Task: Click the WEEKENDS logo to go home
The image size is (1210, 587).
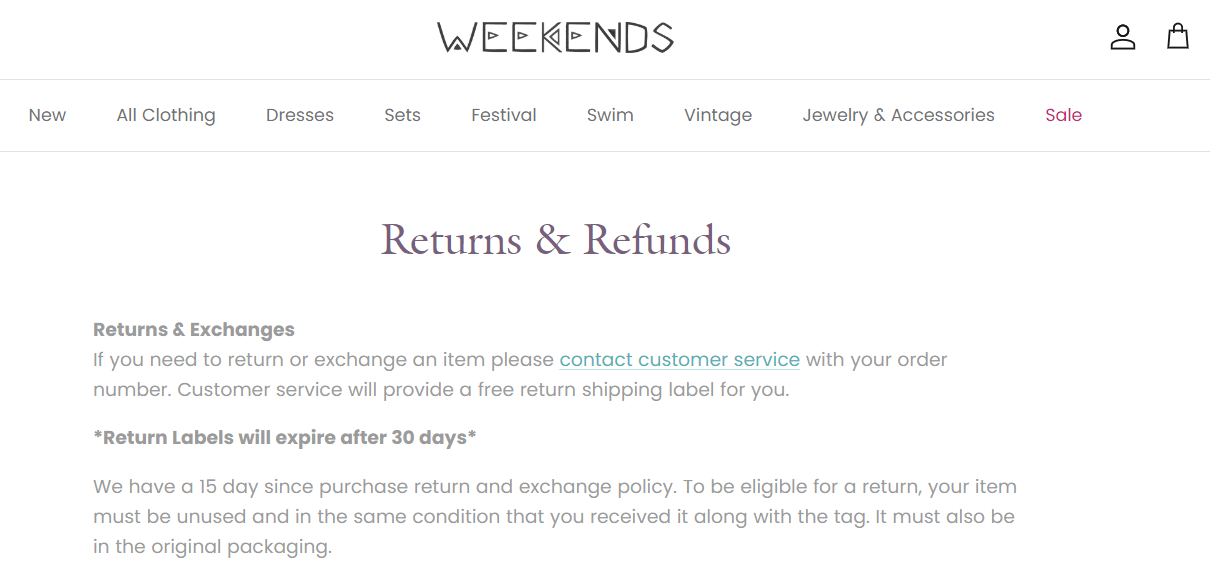Action: [x=555, y=37]
